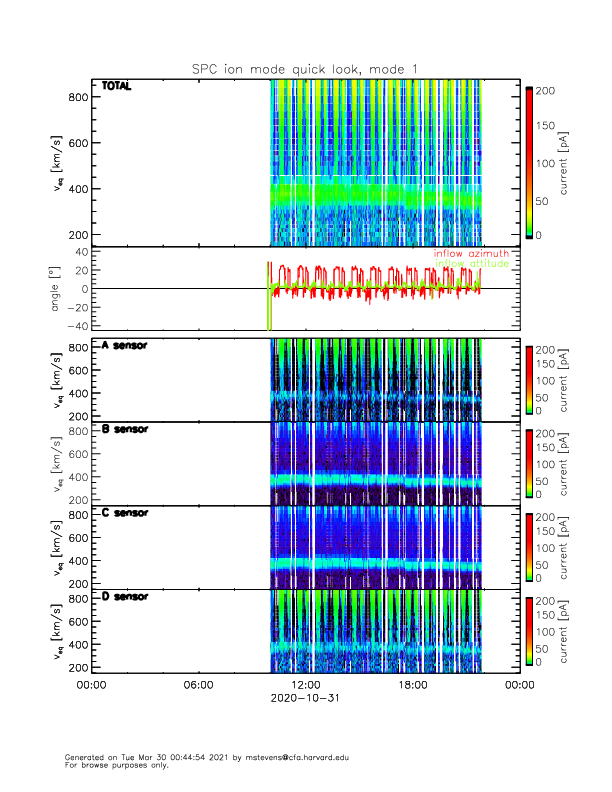The image size is (612, 792).
Task: Click the 'A sensor' panel label
Action: pyautogui.click(x=124, y=346)
